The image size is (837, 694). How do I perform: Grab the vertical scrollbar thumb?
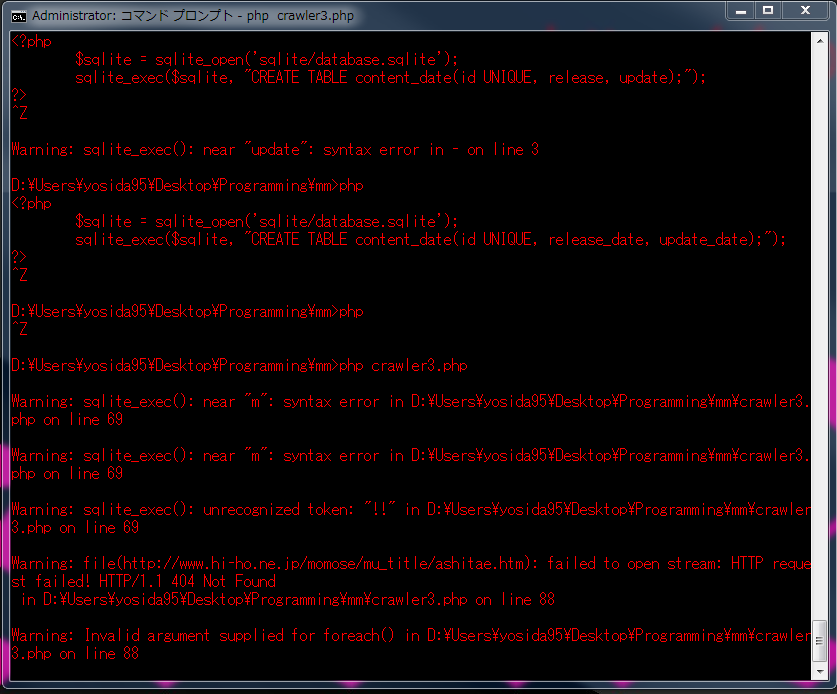click(820, 640)
